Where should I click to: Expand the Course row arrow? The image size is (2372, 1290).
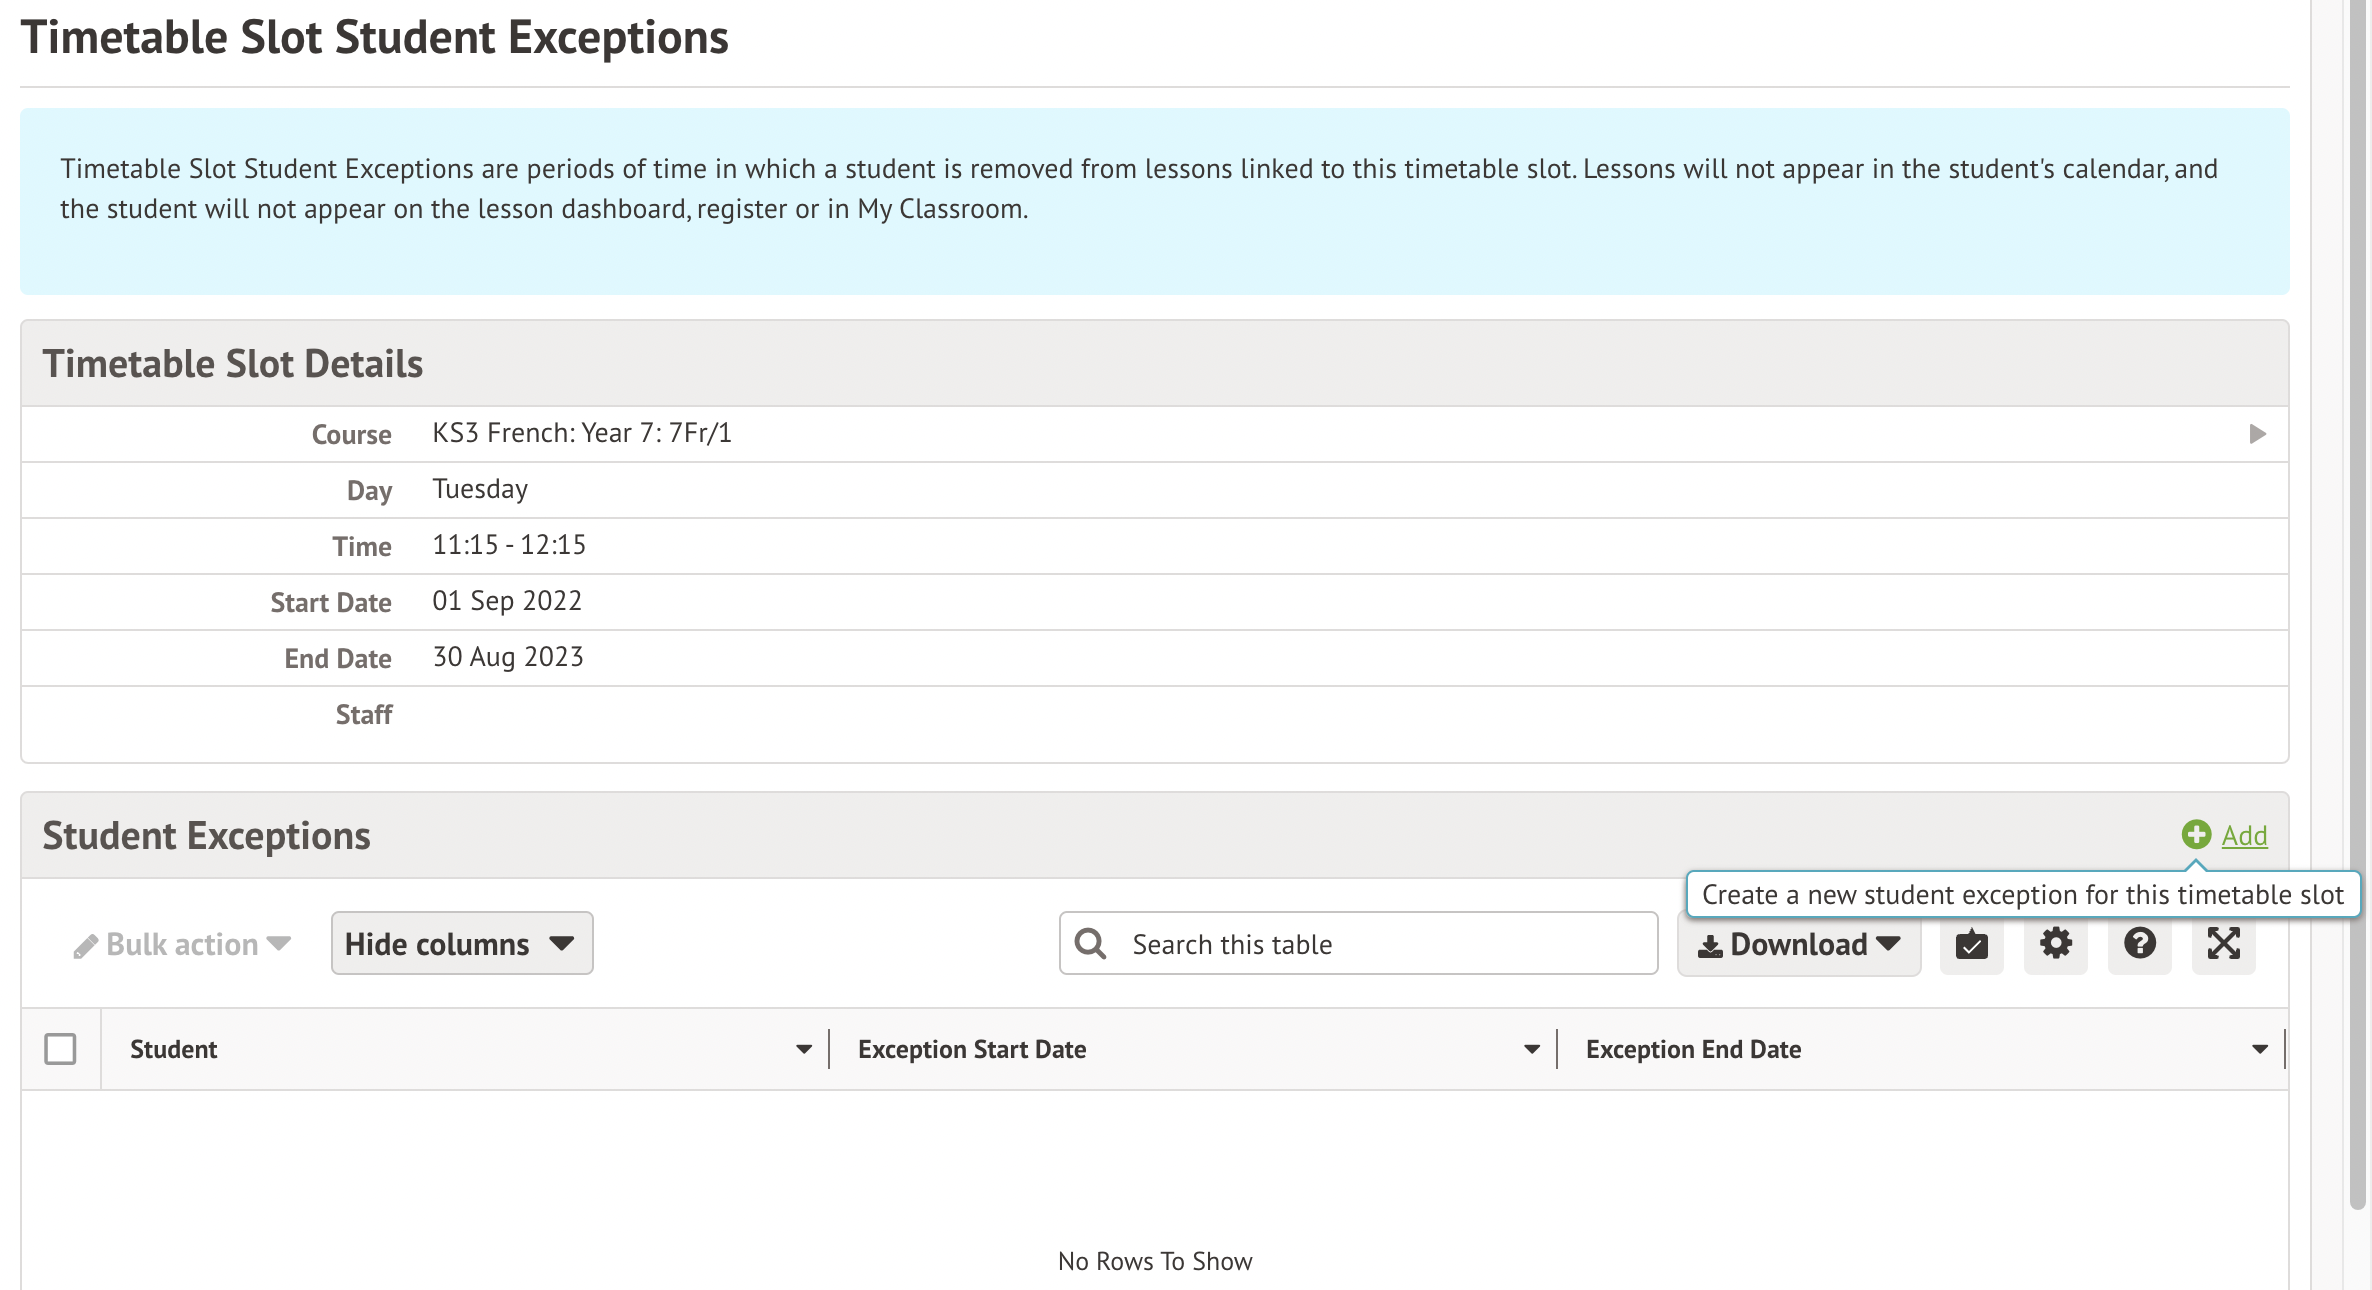pos(2257,434)
